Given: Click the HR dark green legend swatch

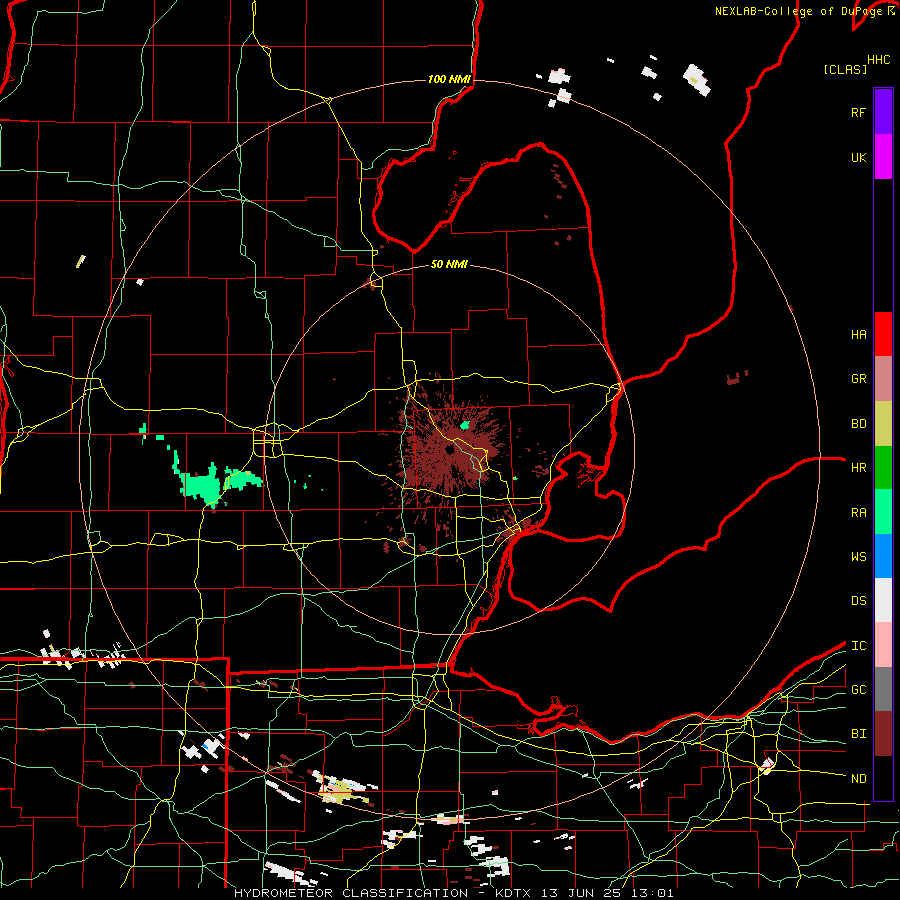Looking at the screenshot, I should pos(883,467).
